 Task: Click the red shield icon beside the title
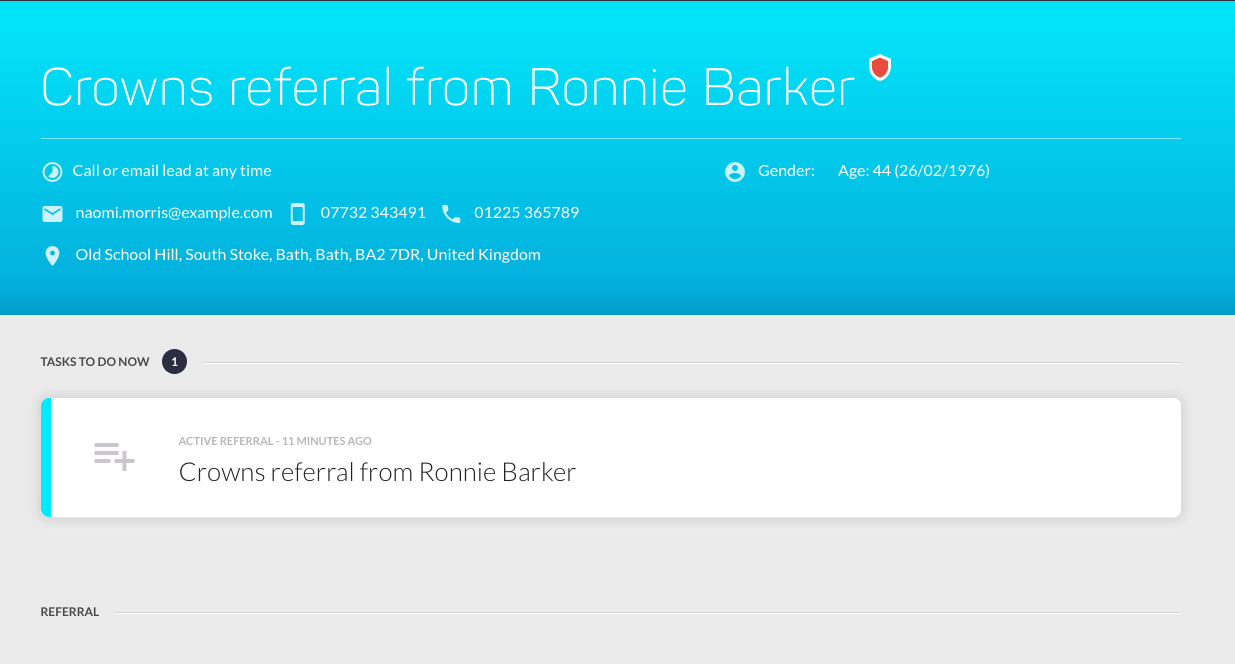tap(880, 68)
